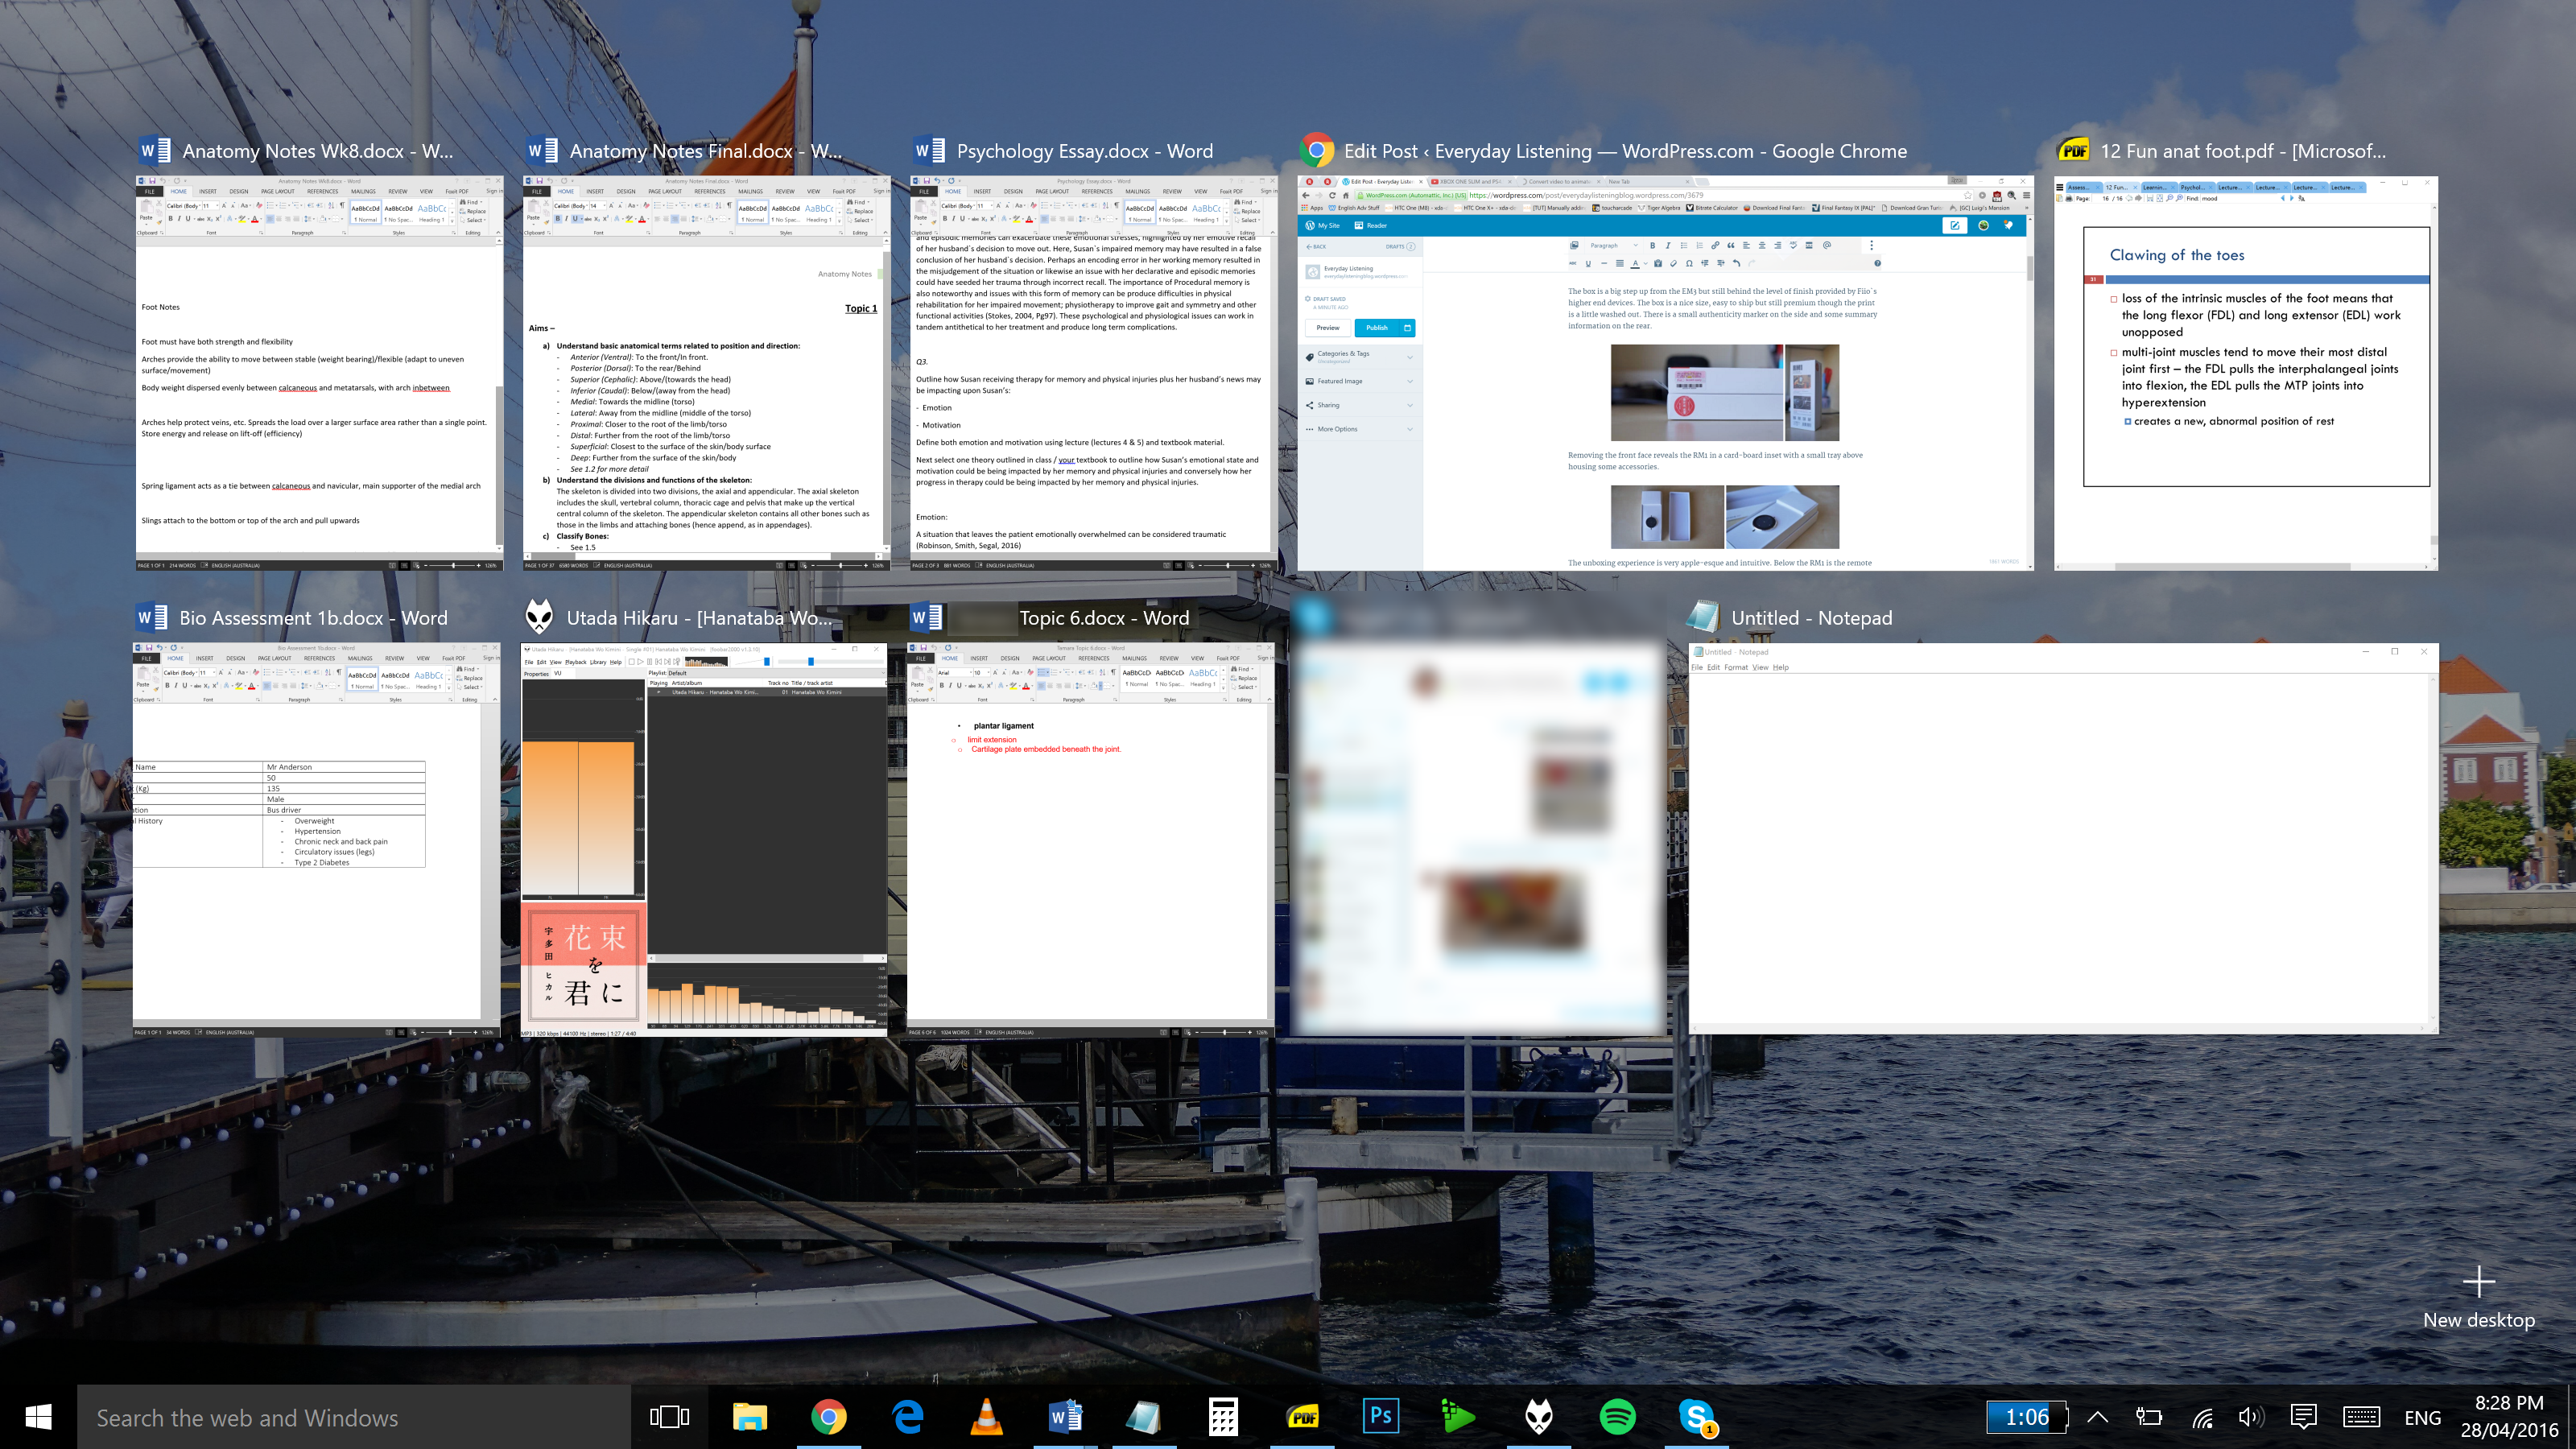Image resolution: width=2576 pixels, height=1449 pixels.
Task: Show hidden system tray icons chevron
Action: 2098,1417
